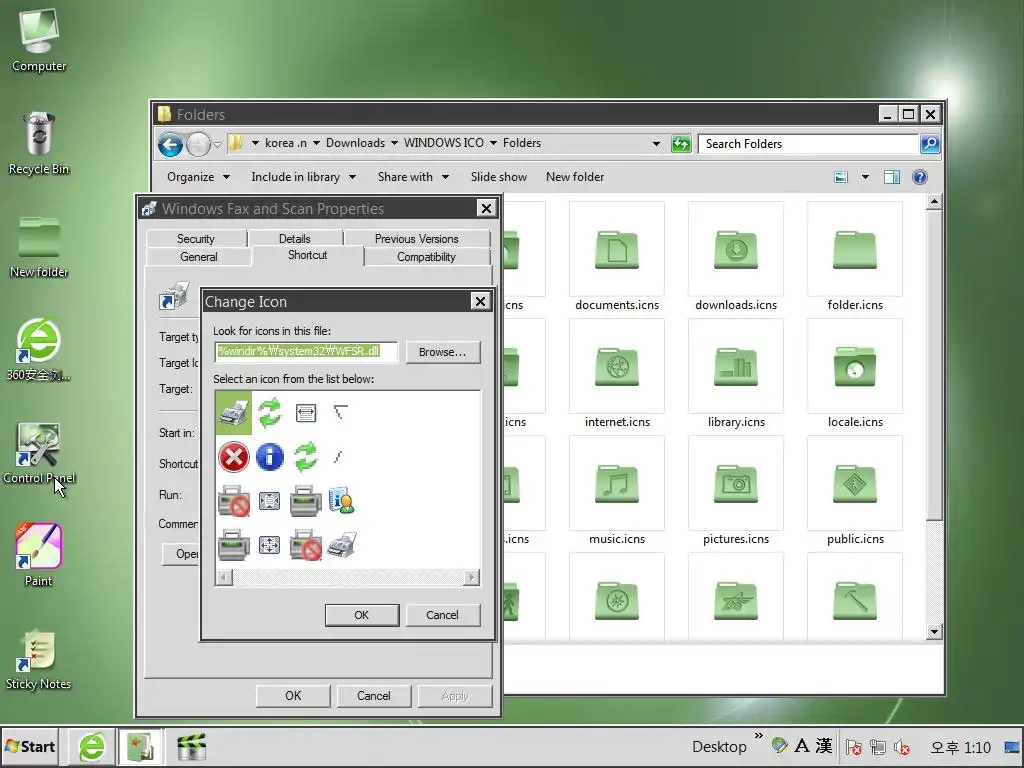Click the green browser icon in taskbar
This screenshot has height=768, width=1024.
(92, 746)
